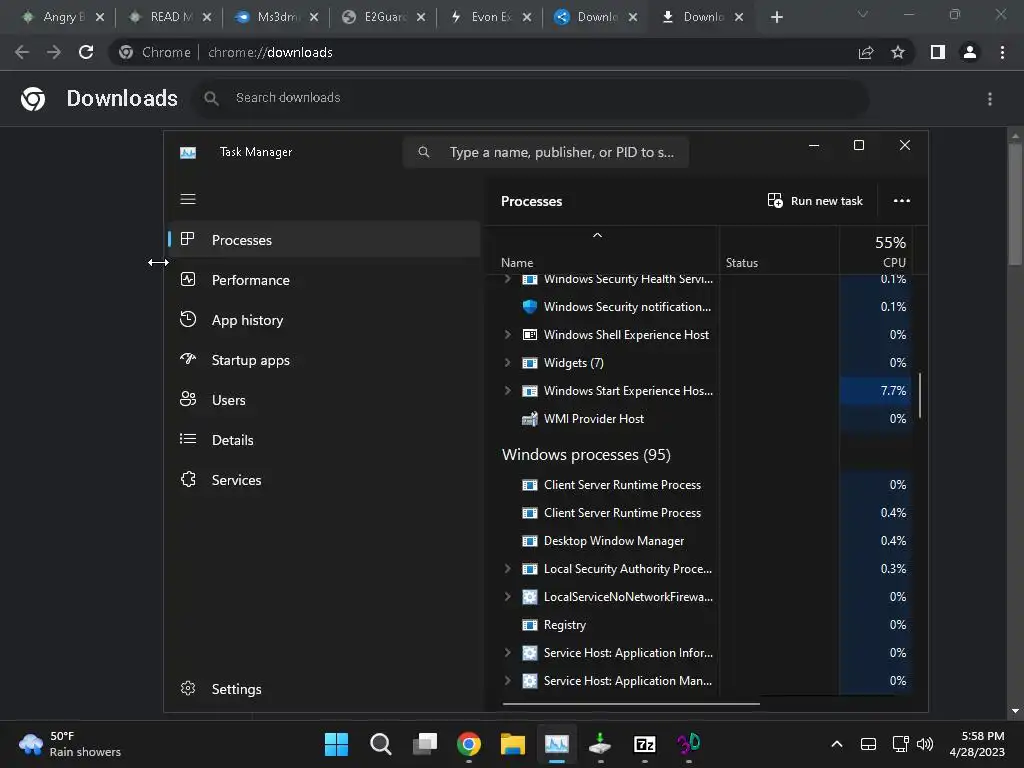This screenshot has height=768, width=1024.
Task: Expand Local Security Authority Process row
Action: click(507, 569)
